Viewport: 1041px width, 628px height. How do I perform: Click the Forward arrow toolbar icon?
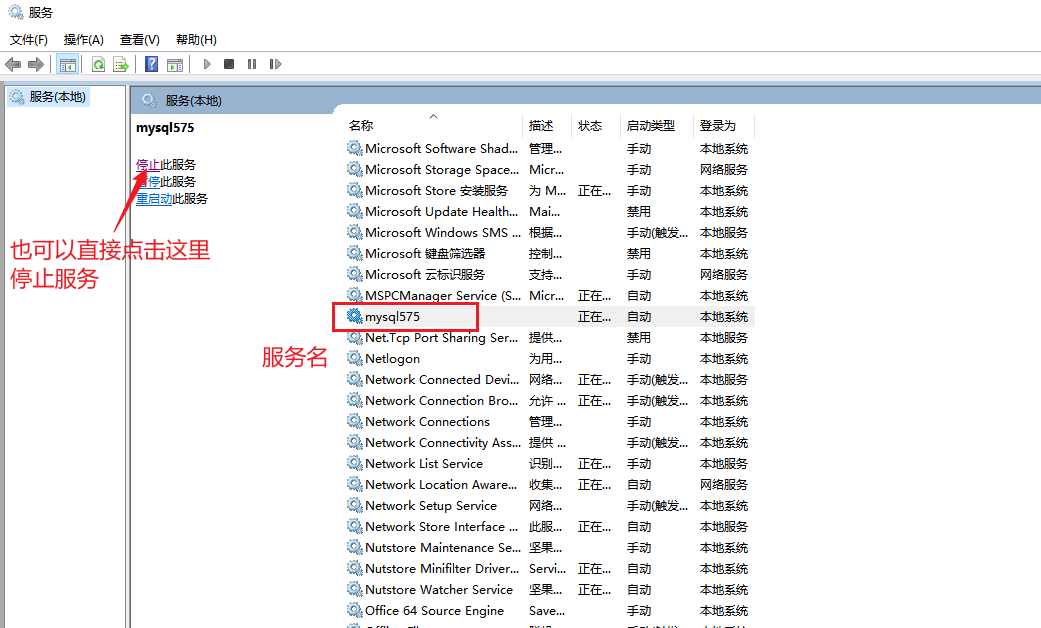(35, 64)
